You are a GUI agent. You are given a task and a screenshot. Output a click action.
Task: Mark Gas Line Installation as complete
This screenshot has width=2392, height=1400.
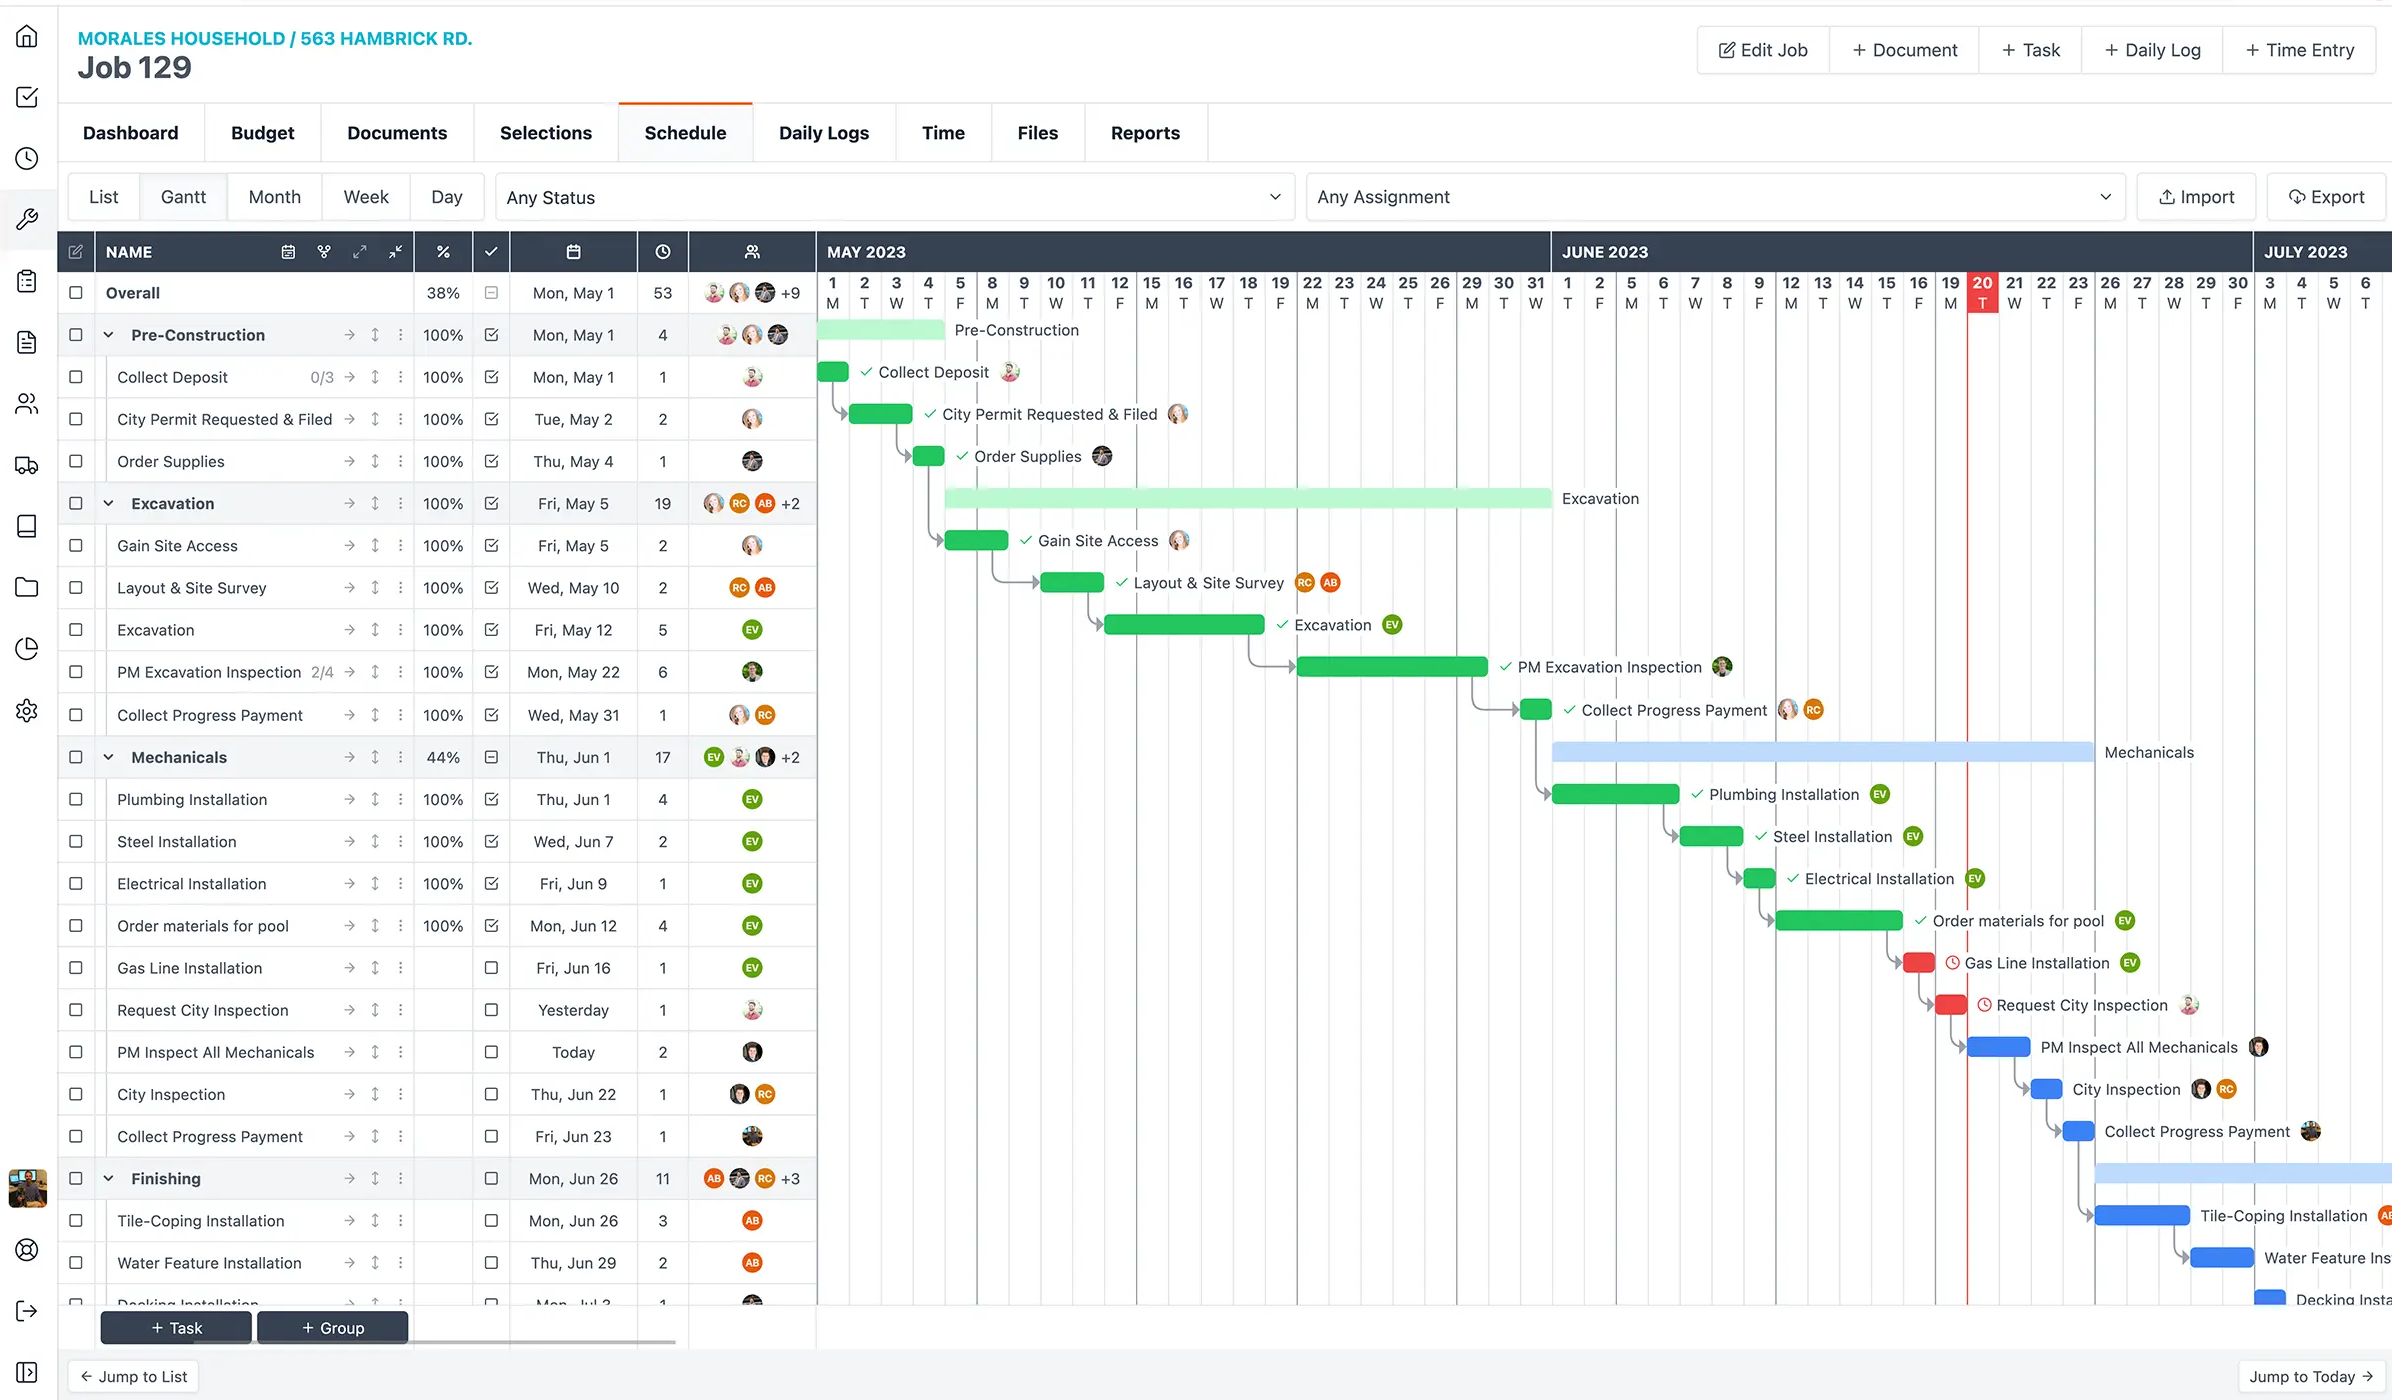491,968
